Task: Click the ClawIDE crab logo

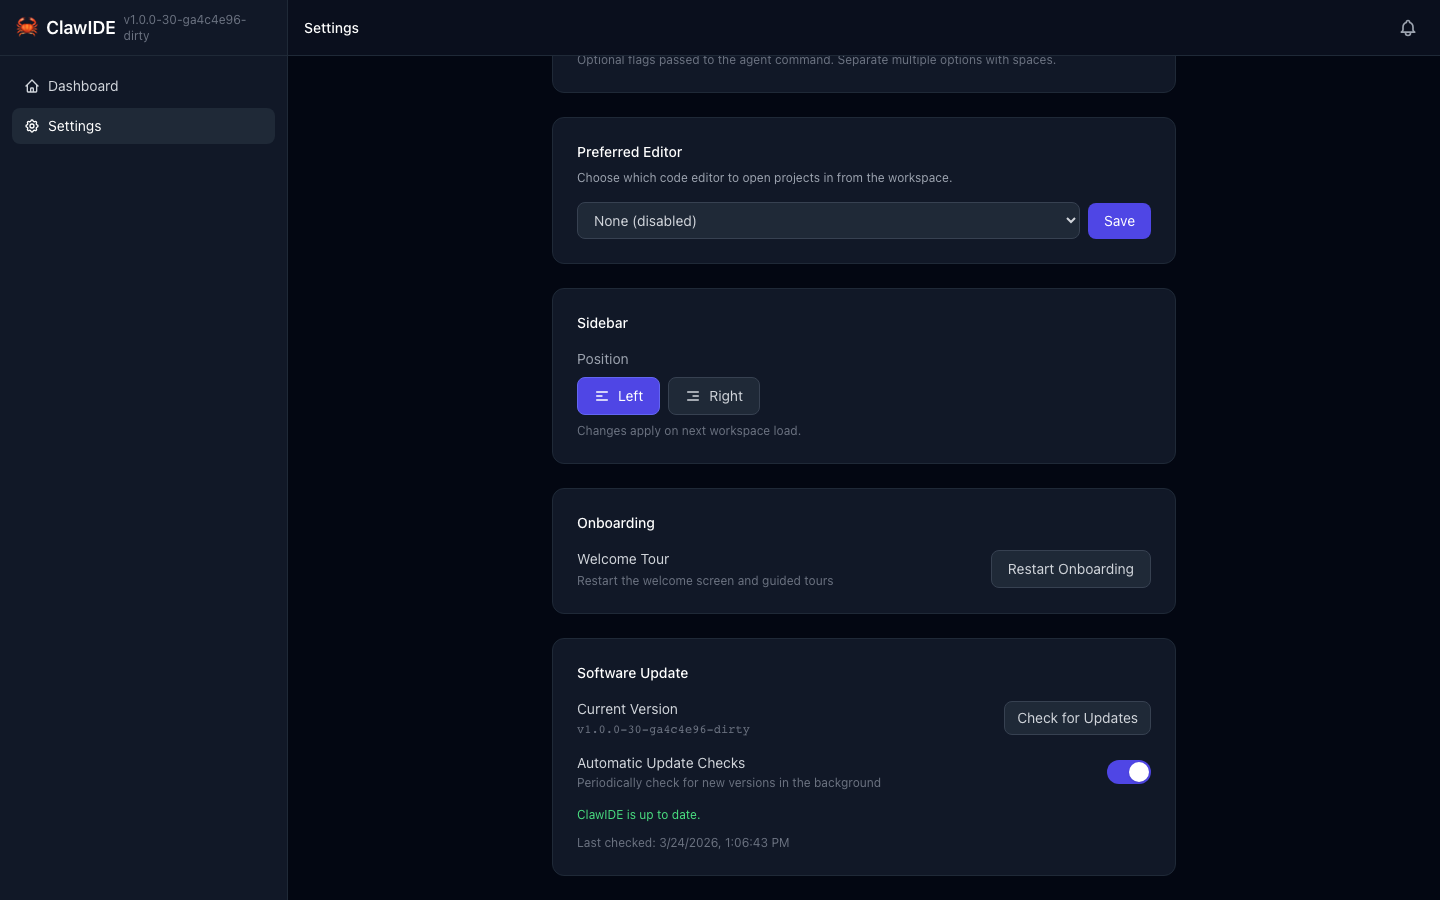Action: click(27, 27)
